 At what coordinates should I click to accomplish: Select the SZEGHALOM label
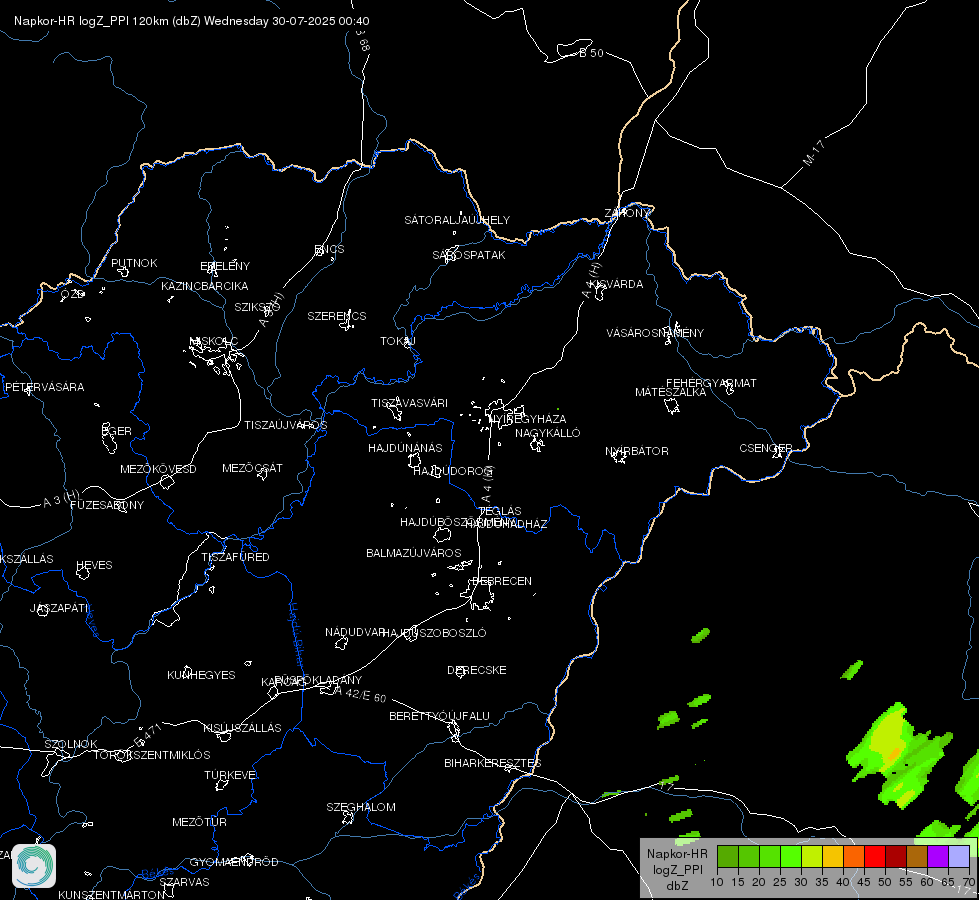pos(361,807)
